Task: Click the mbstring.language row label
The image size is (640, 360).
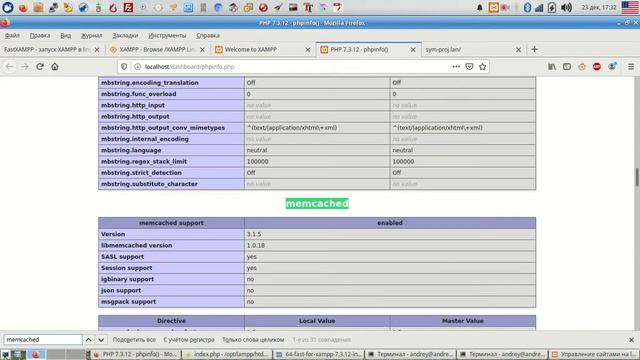Action: [131, 150]
